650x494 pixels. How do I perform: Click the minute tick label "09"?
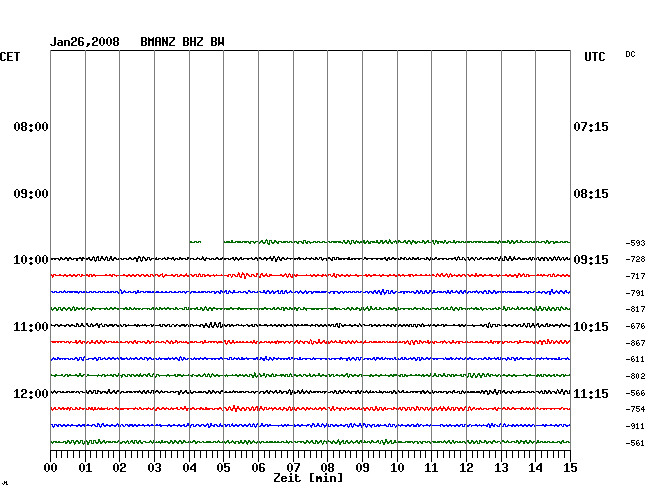click(362, 468)
